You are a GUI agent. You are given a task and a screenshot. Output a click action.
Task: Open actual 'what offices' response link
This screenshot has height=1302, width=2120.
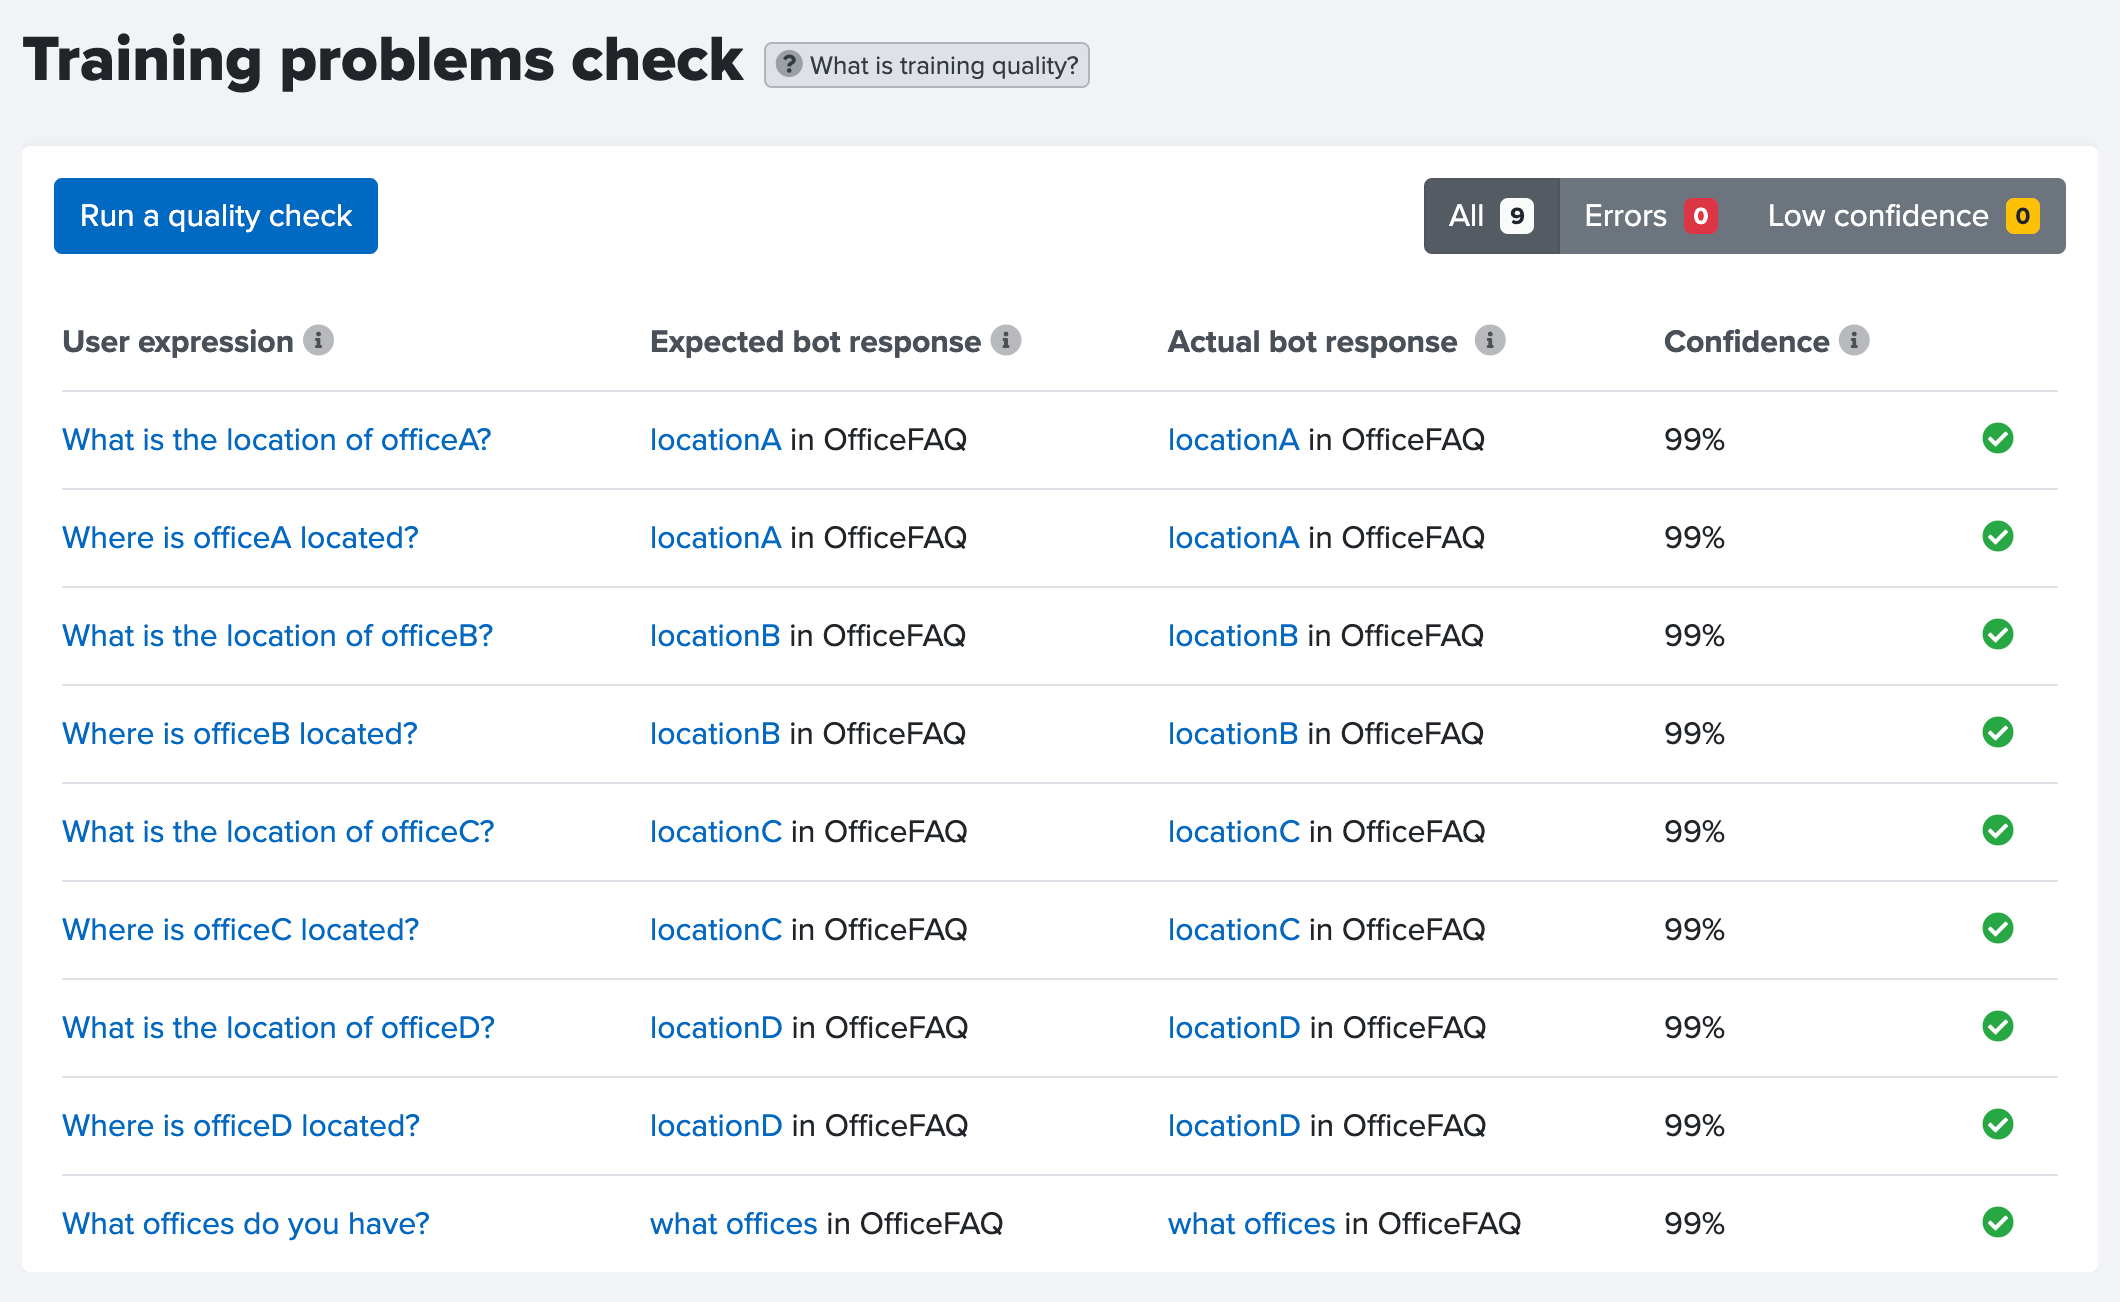click(x=1252, y=1224)
